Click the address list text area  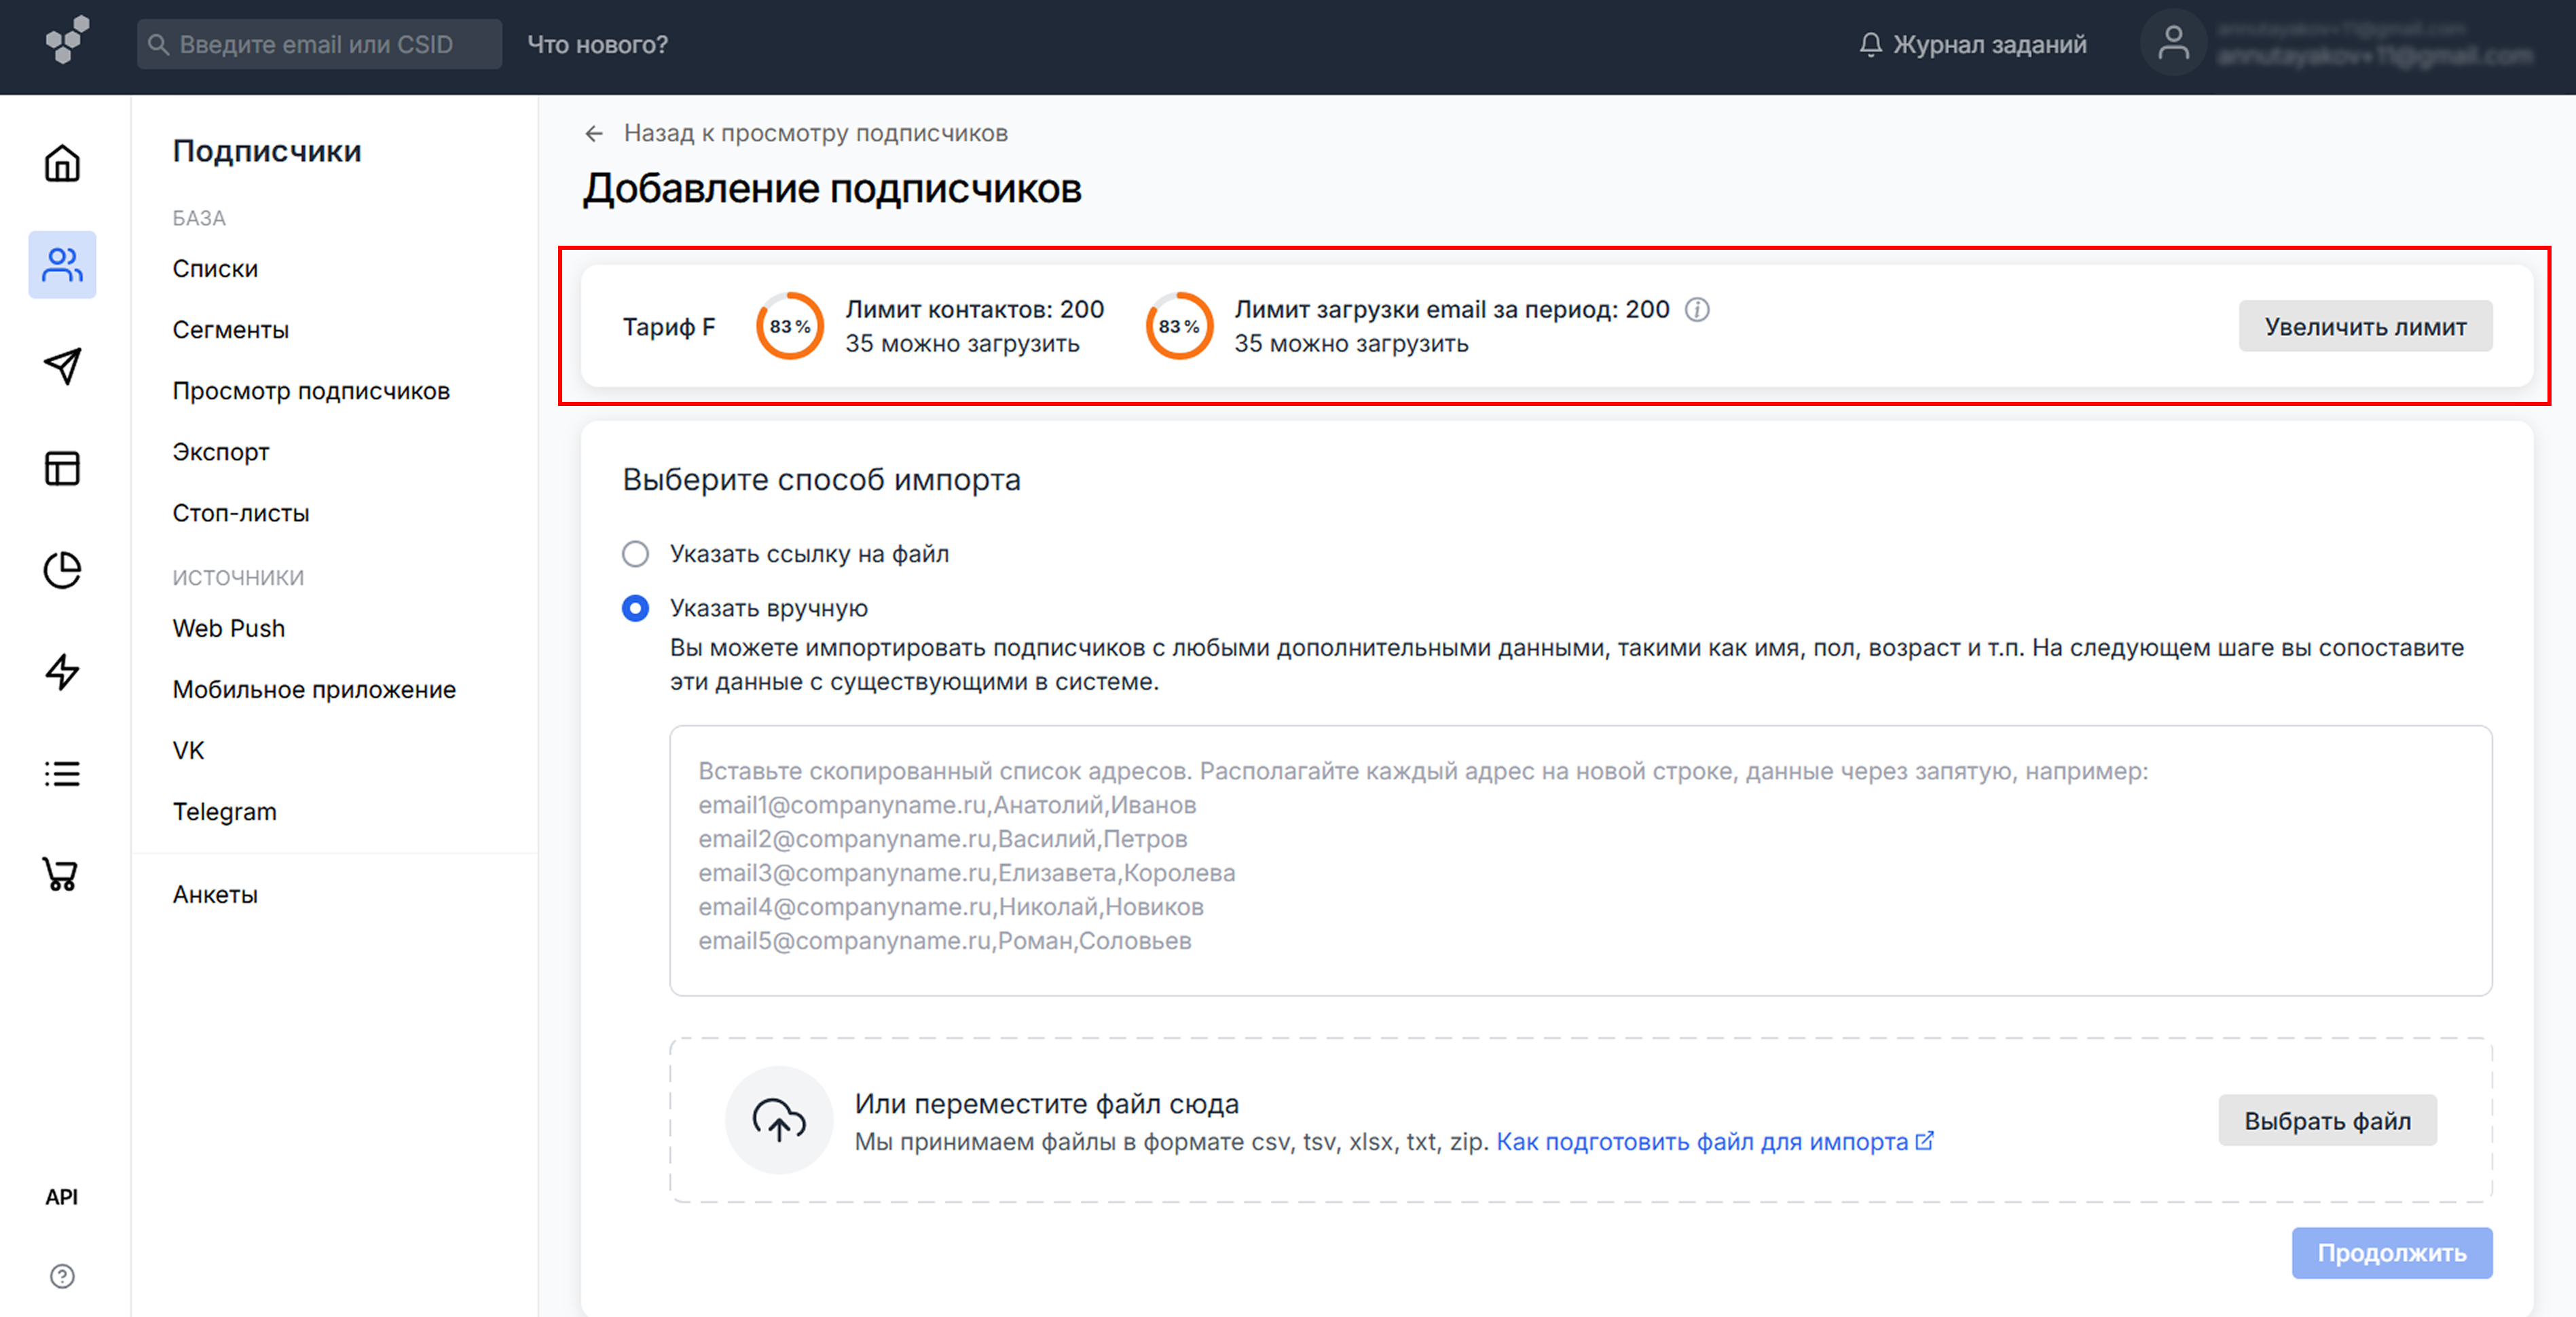[x=1580, y=860]
